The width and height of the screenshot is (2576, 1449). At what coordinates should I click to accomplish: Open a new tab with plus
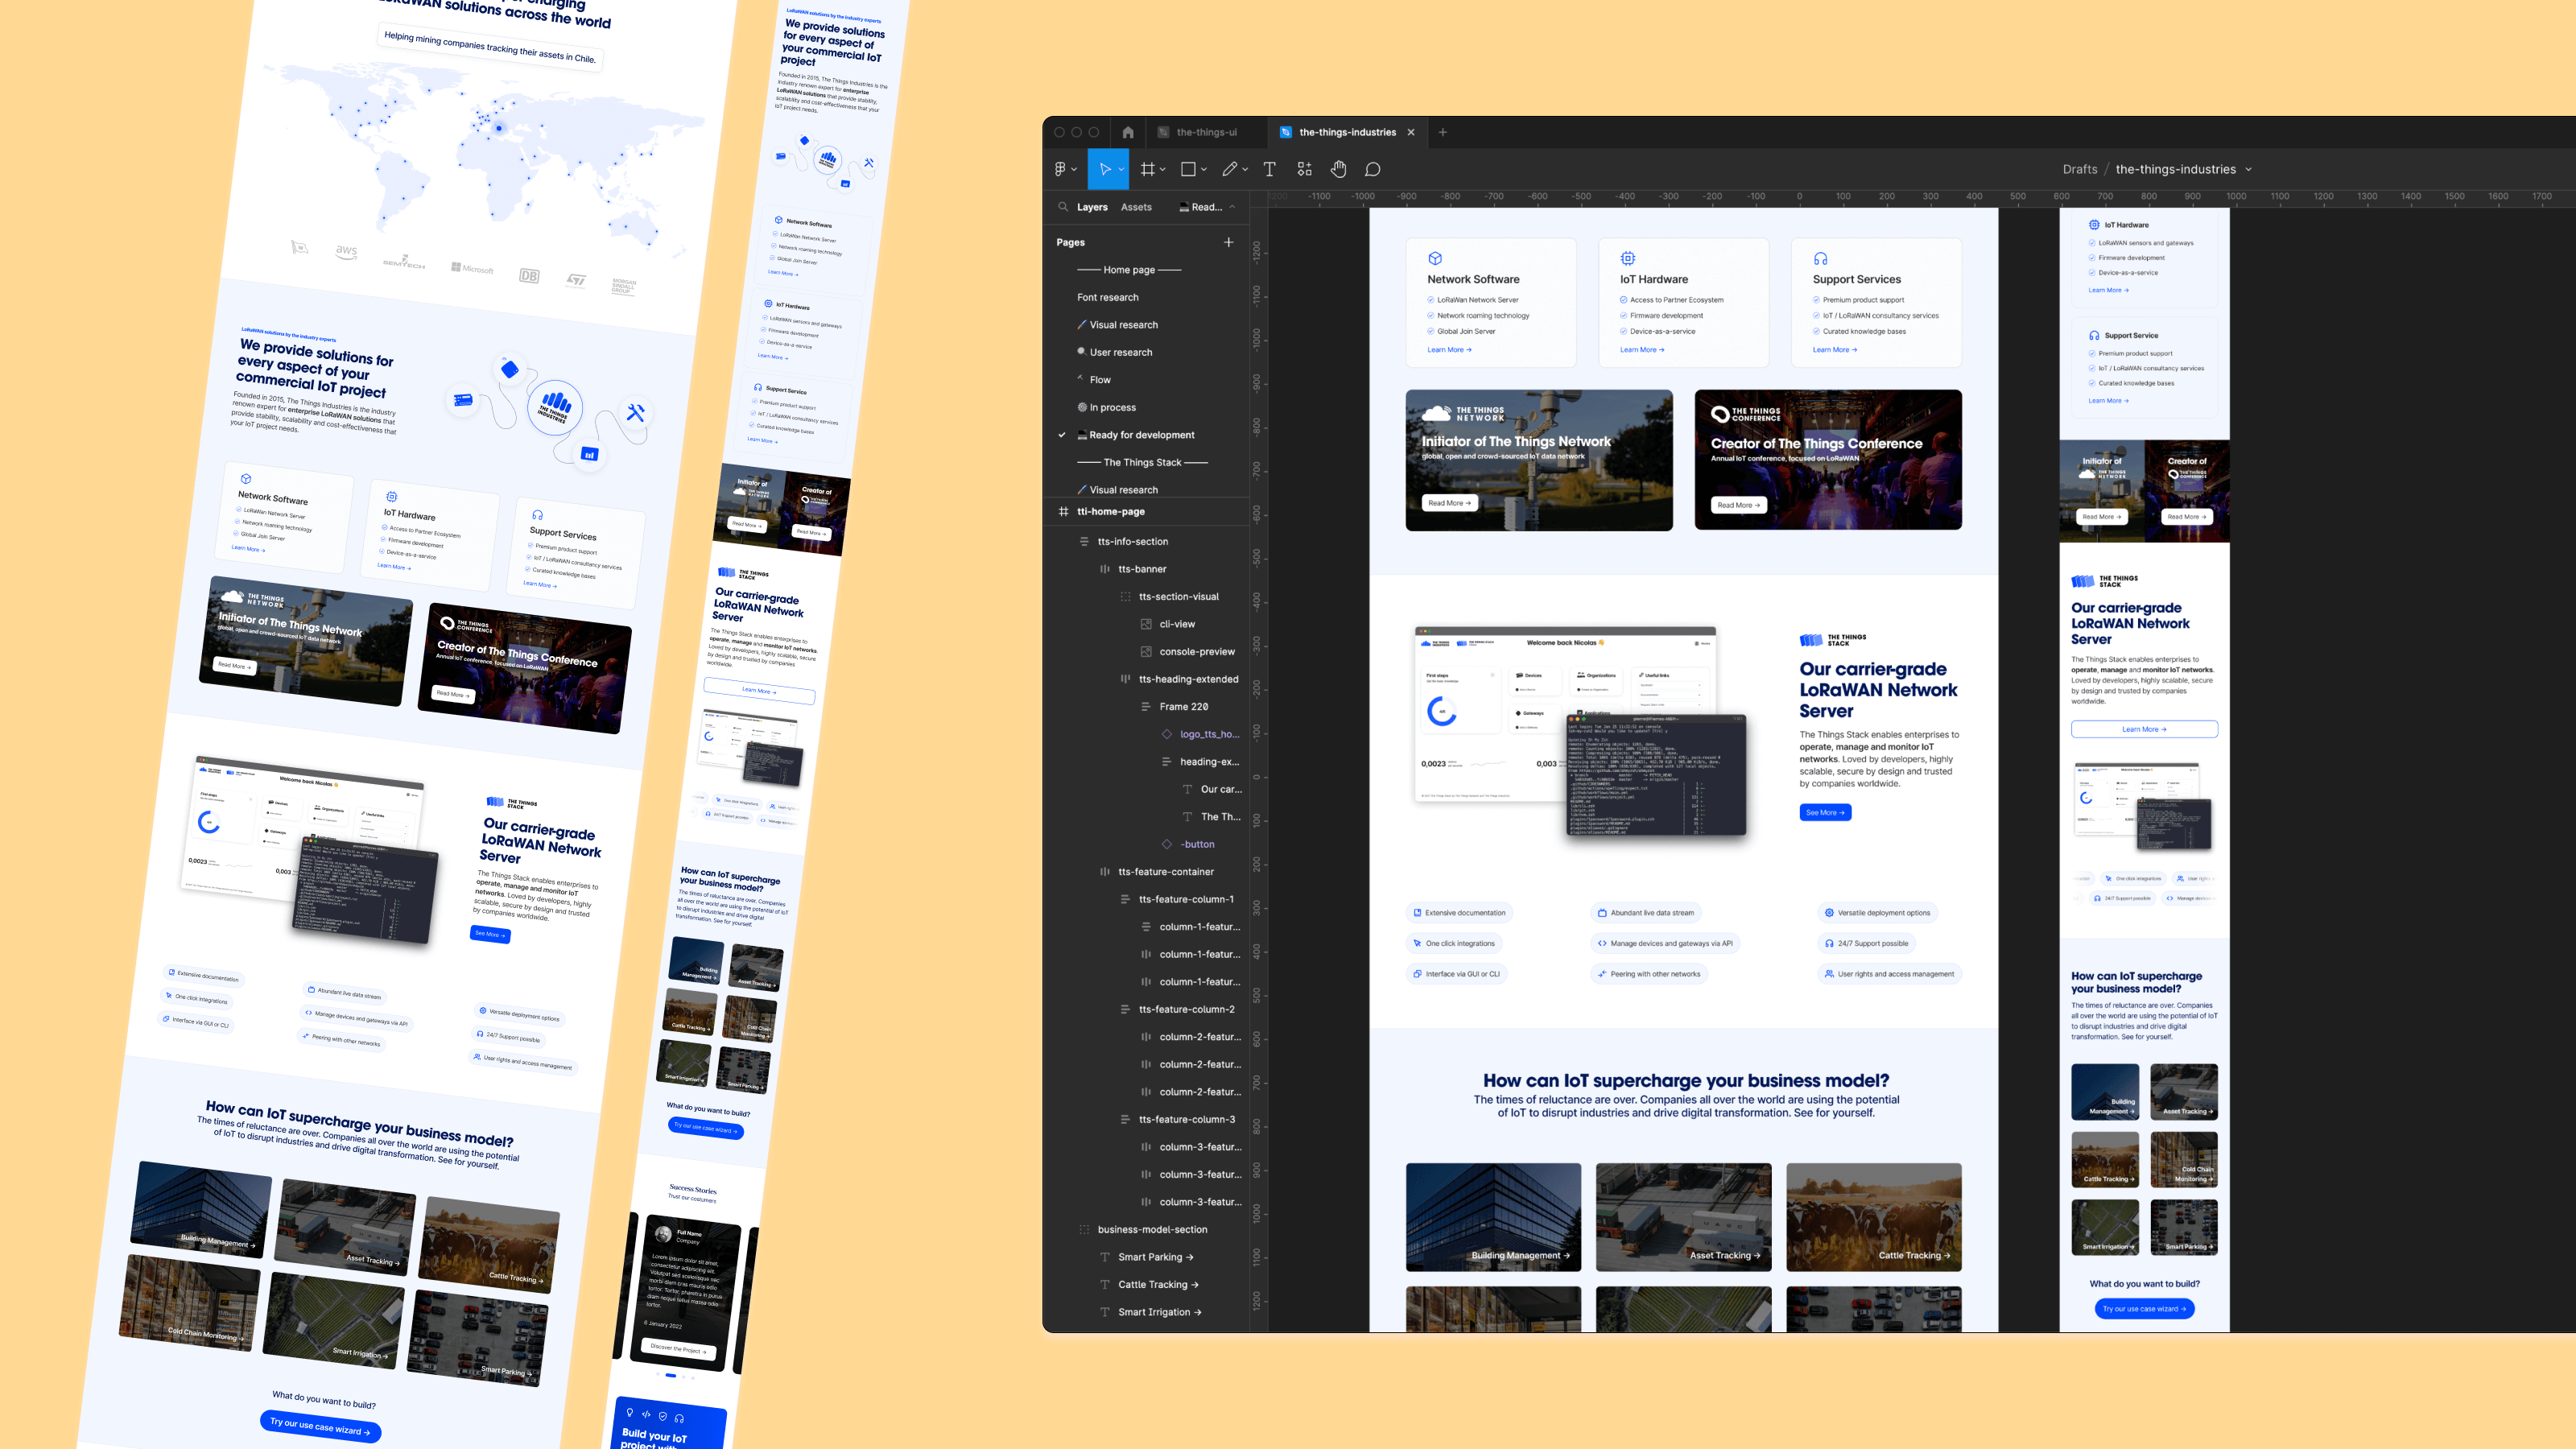coord(1442,132)
